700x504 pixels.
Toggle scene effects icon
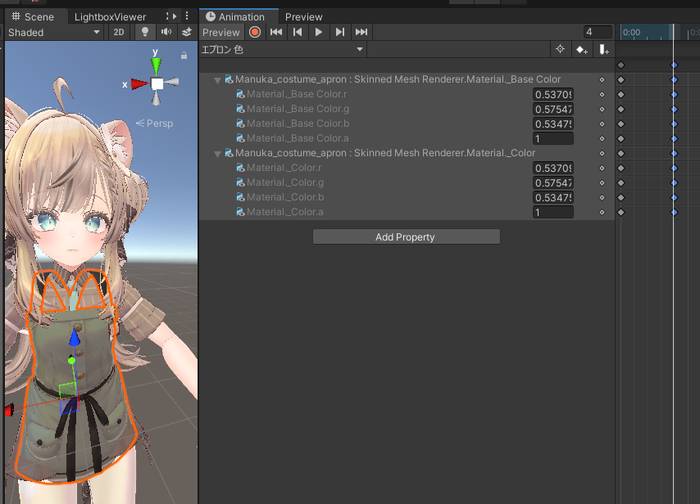(x=187, y=32)
